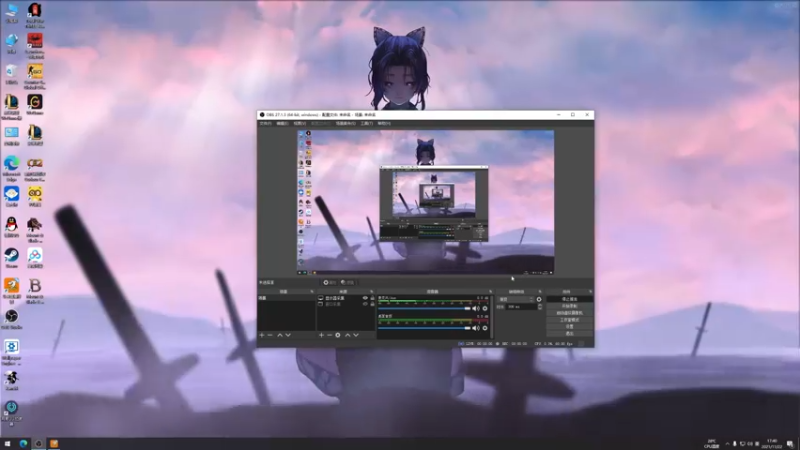Open the Windows Start menu
This screenshot has height=450, width=800.
tap(7, 444)
